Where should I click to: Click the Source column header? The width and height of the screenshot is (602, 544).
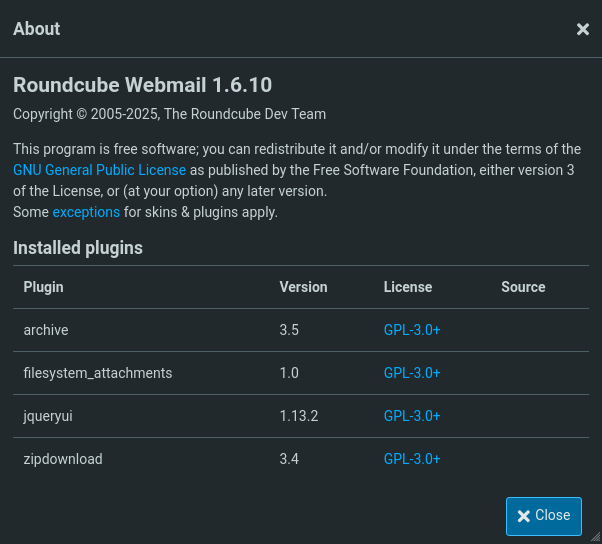pos(523,287)
